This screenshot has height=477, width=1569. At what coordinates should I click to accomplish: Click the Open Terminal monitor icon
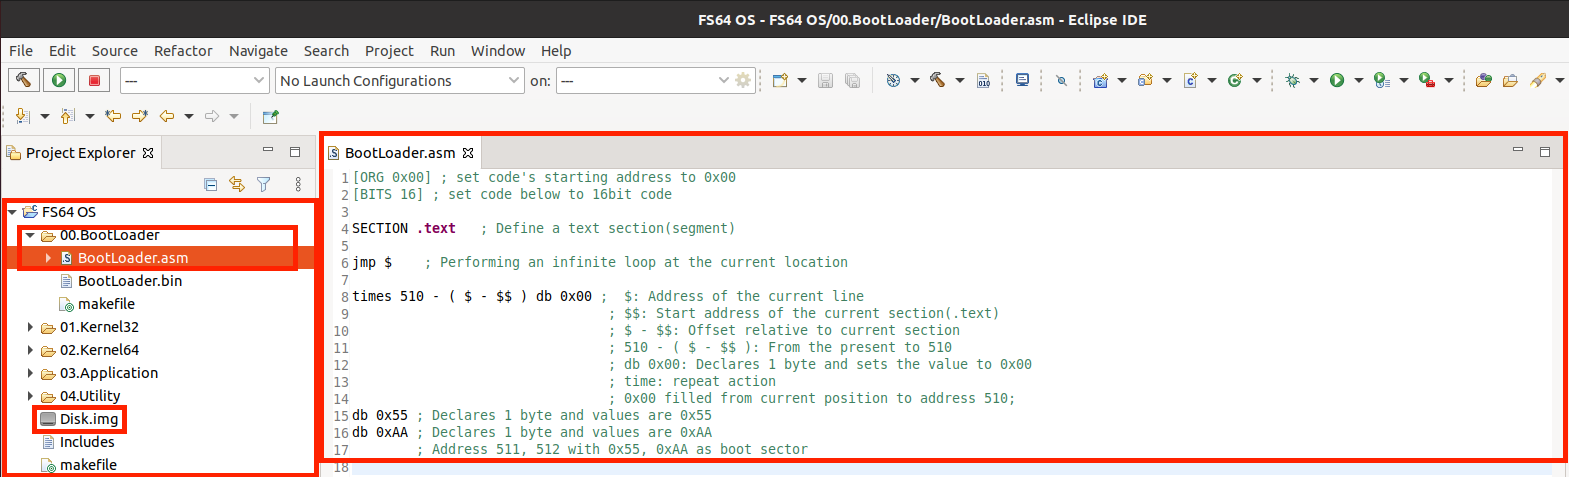1022,80
